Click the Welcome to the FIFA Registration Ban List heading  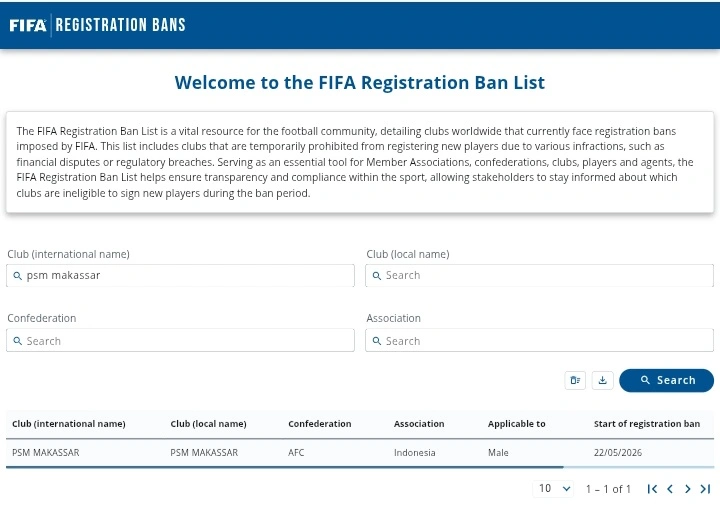pyautogui.click(x=360, y=83)
